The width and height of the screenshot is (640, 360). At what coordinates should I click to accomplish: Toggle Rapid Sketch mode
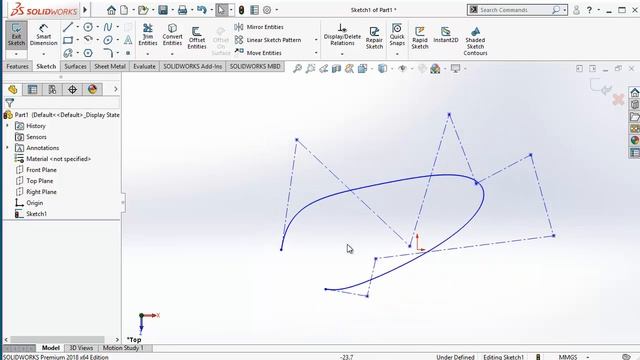click(x=420, y=38)
